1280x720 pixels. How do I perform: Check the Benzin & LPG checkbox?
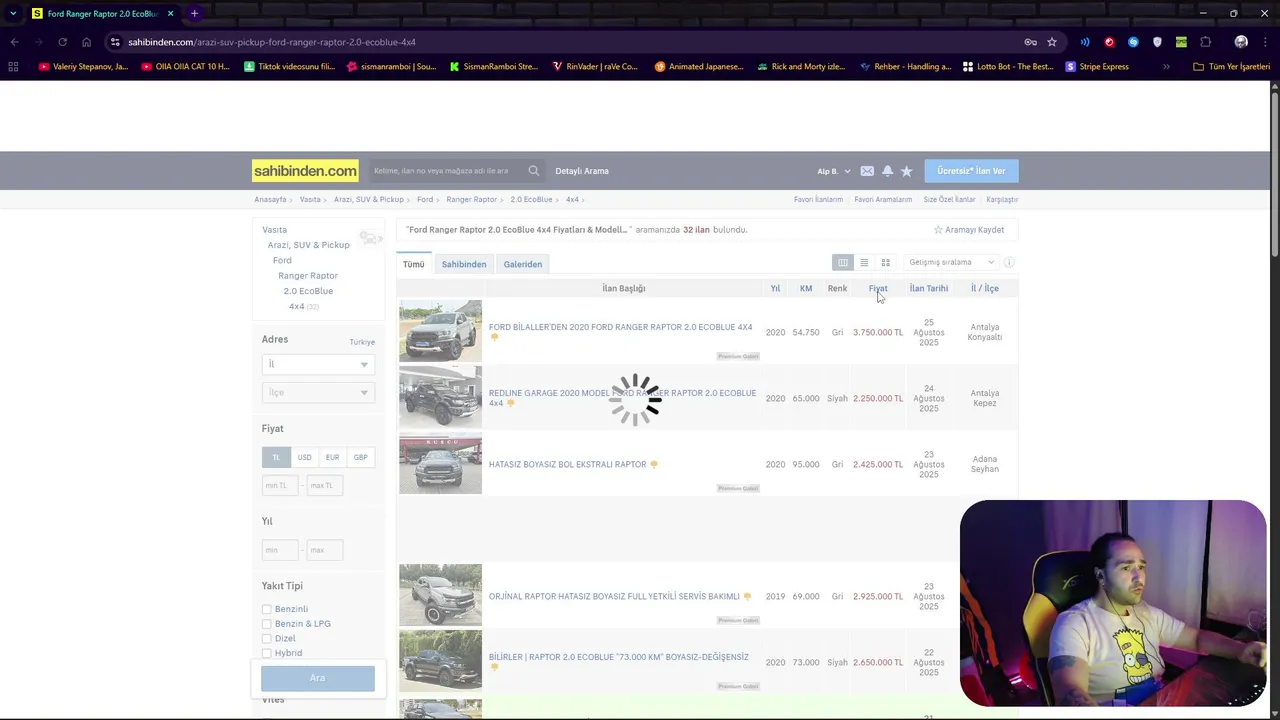(266, 624)
